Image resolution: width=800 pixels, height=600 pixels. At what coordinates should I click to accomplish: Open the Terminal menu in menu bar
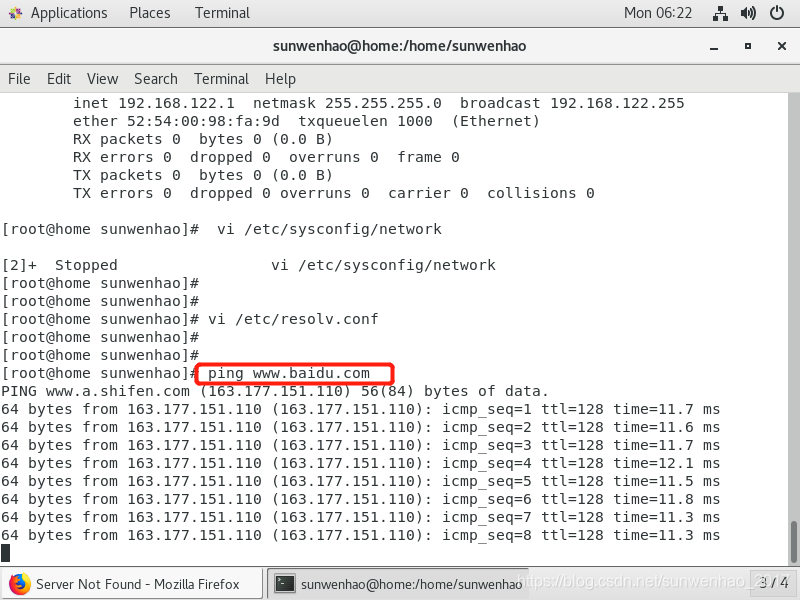(221, 79)
